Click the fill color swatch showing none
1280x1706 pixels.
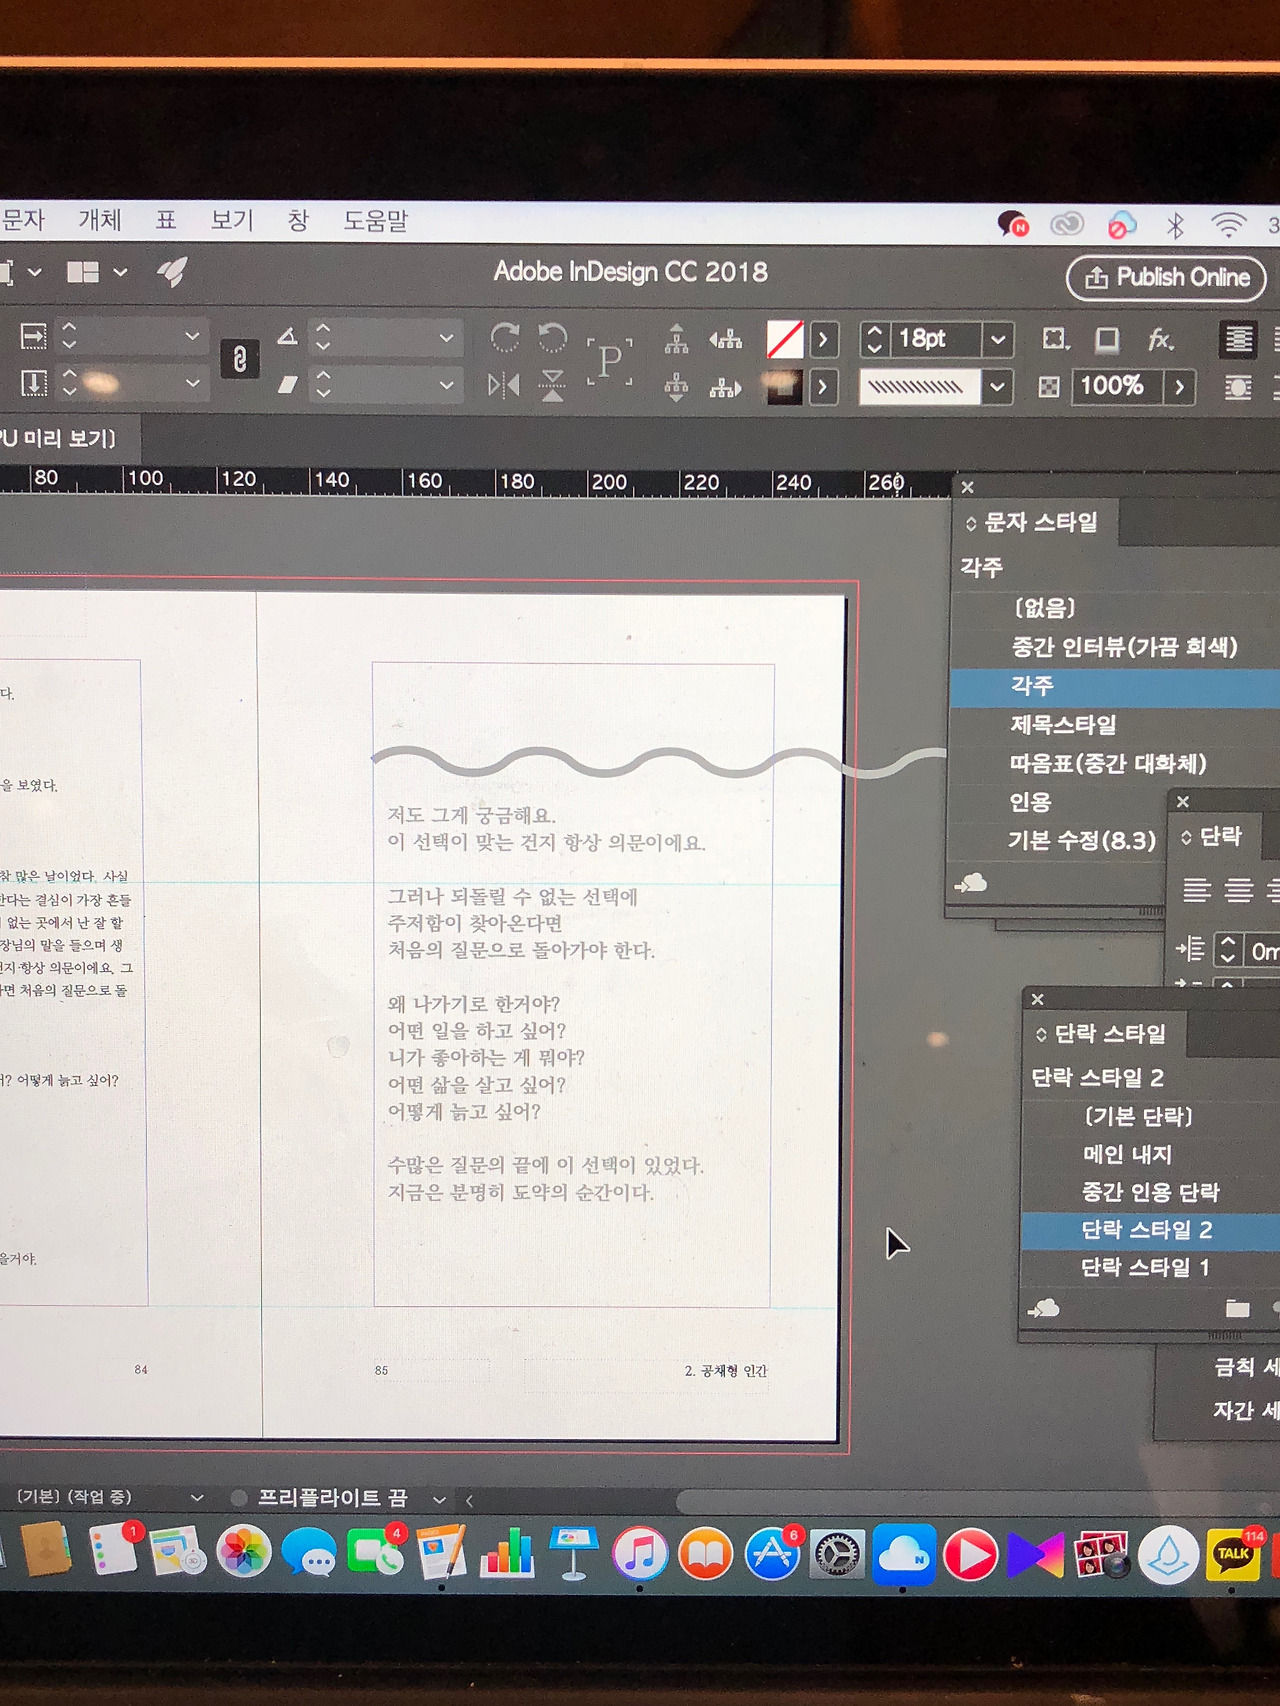pos(785,340)
